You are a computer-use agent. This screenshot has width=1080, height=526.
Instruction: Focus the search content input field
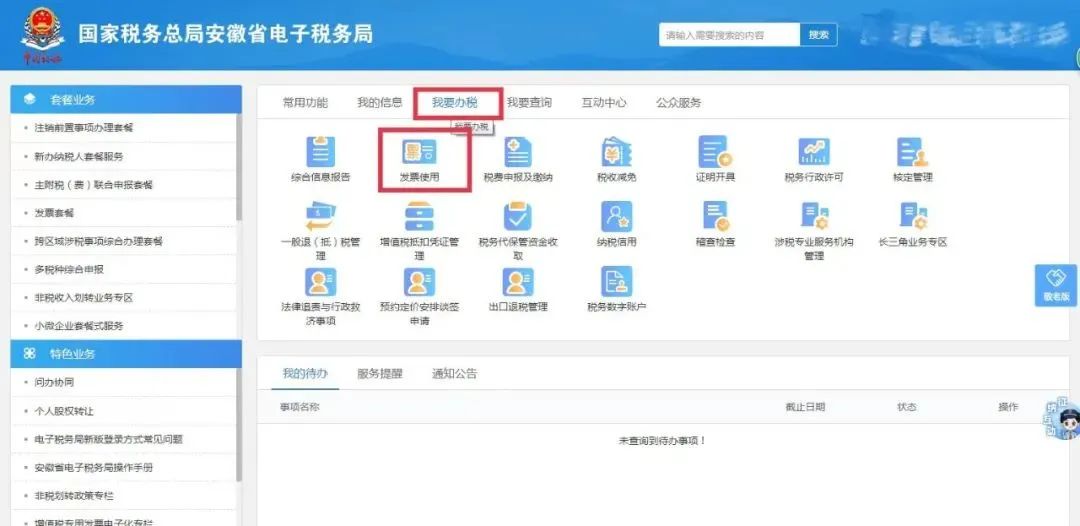click(729, 34)
